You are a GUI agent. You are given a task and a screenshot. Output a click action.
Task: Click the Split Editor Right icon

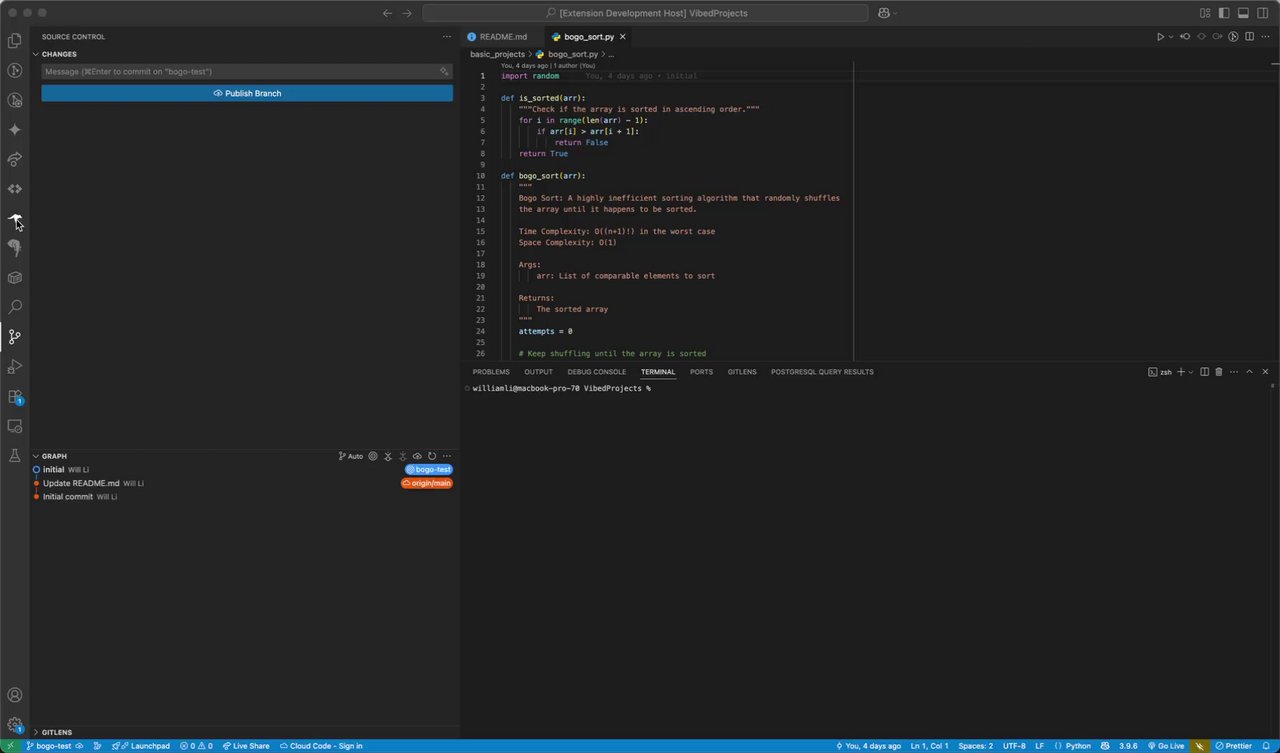(1249, 37)
